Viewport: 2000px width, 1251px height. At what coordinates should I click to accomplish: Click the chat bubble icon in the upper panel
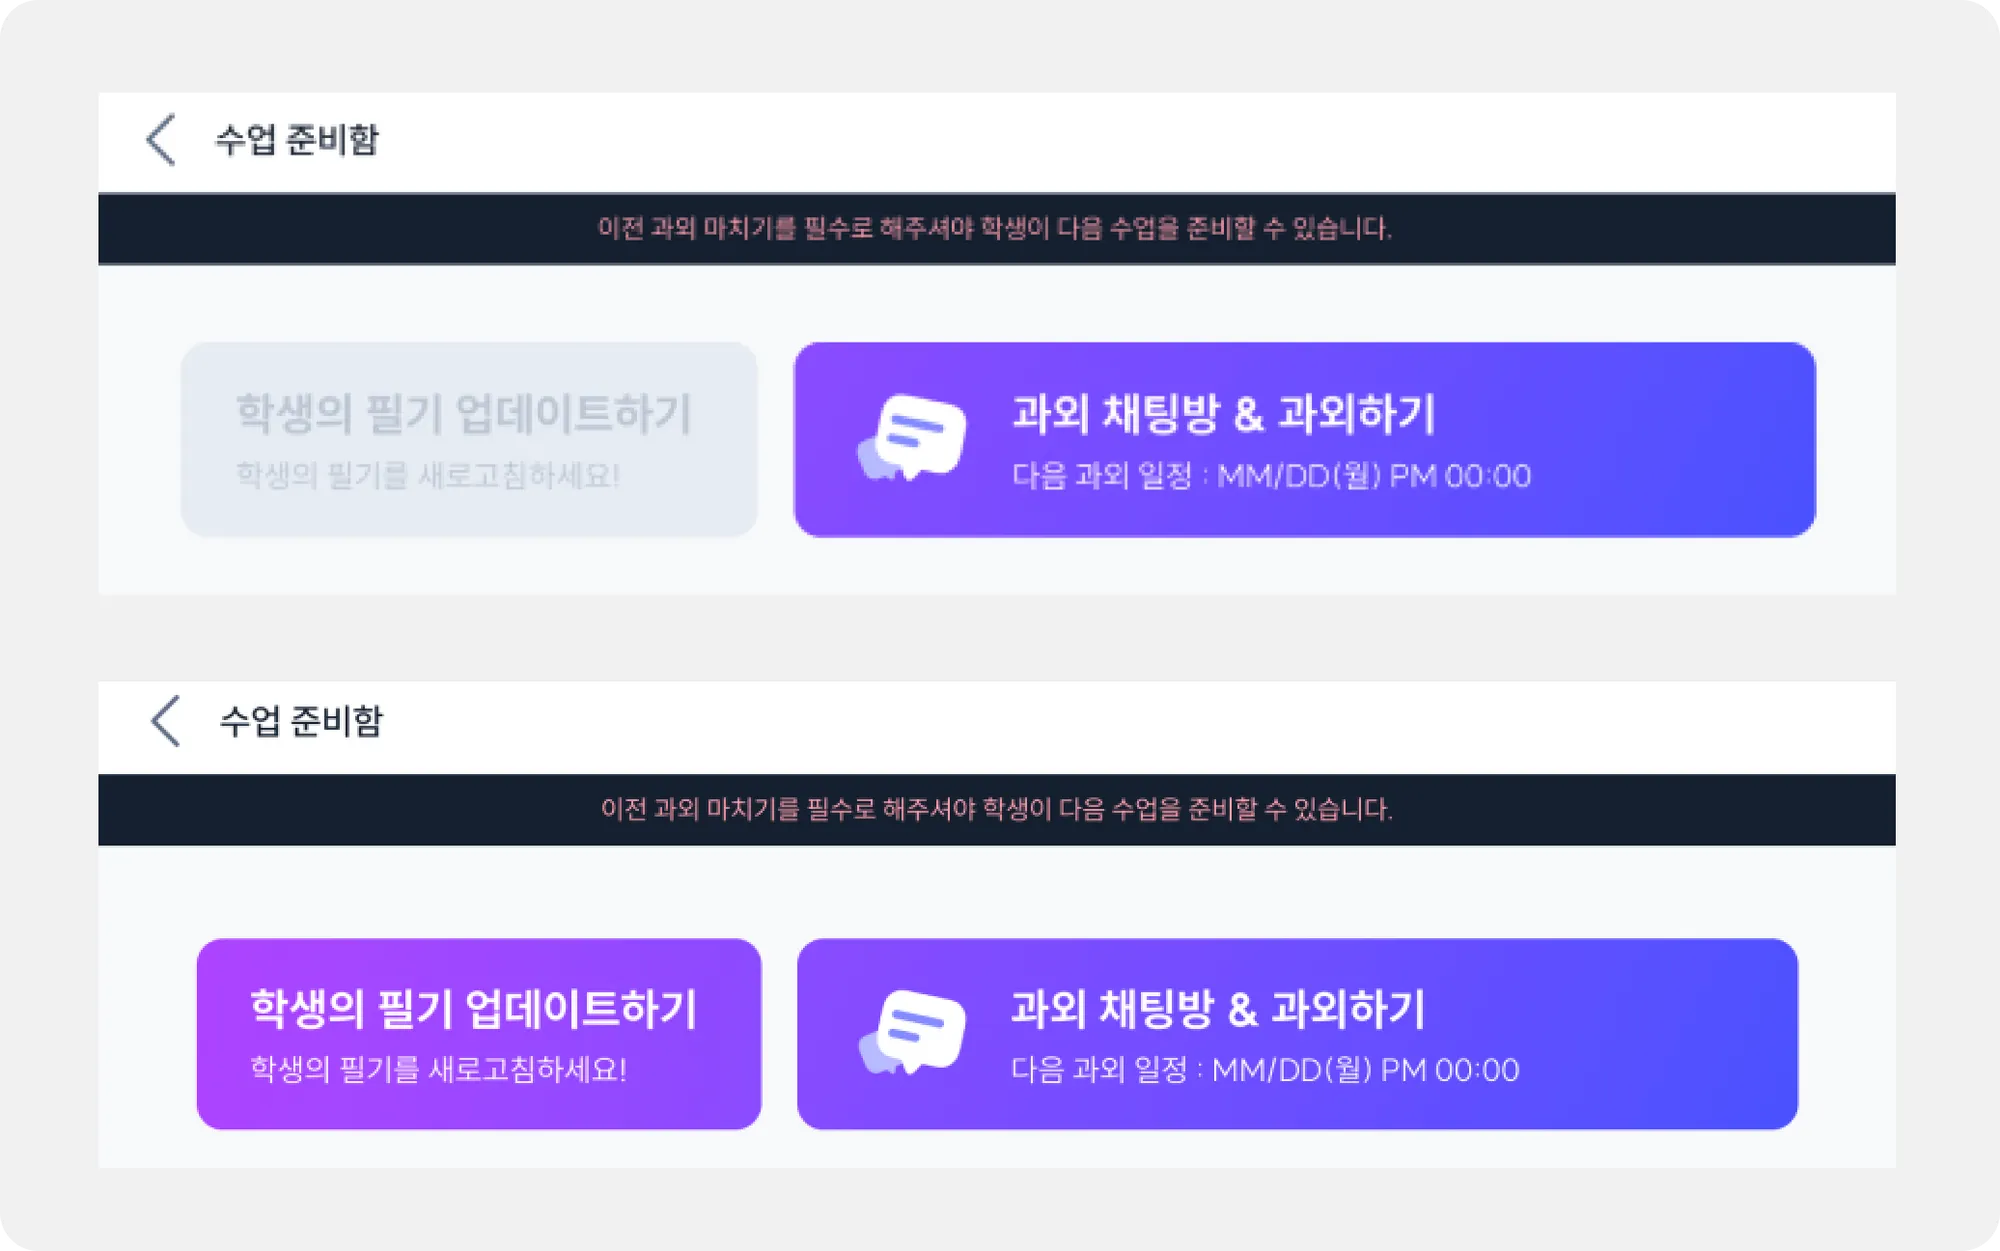click(x=913, y=438)
